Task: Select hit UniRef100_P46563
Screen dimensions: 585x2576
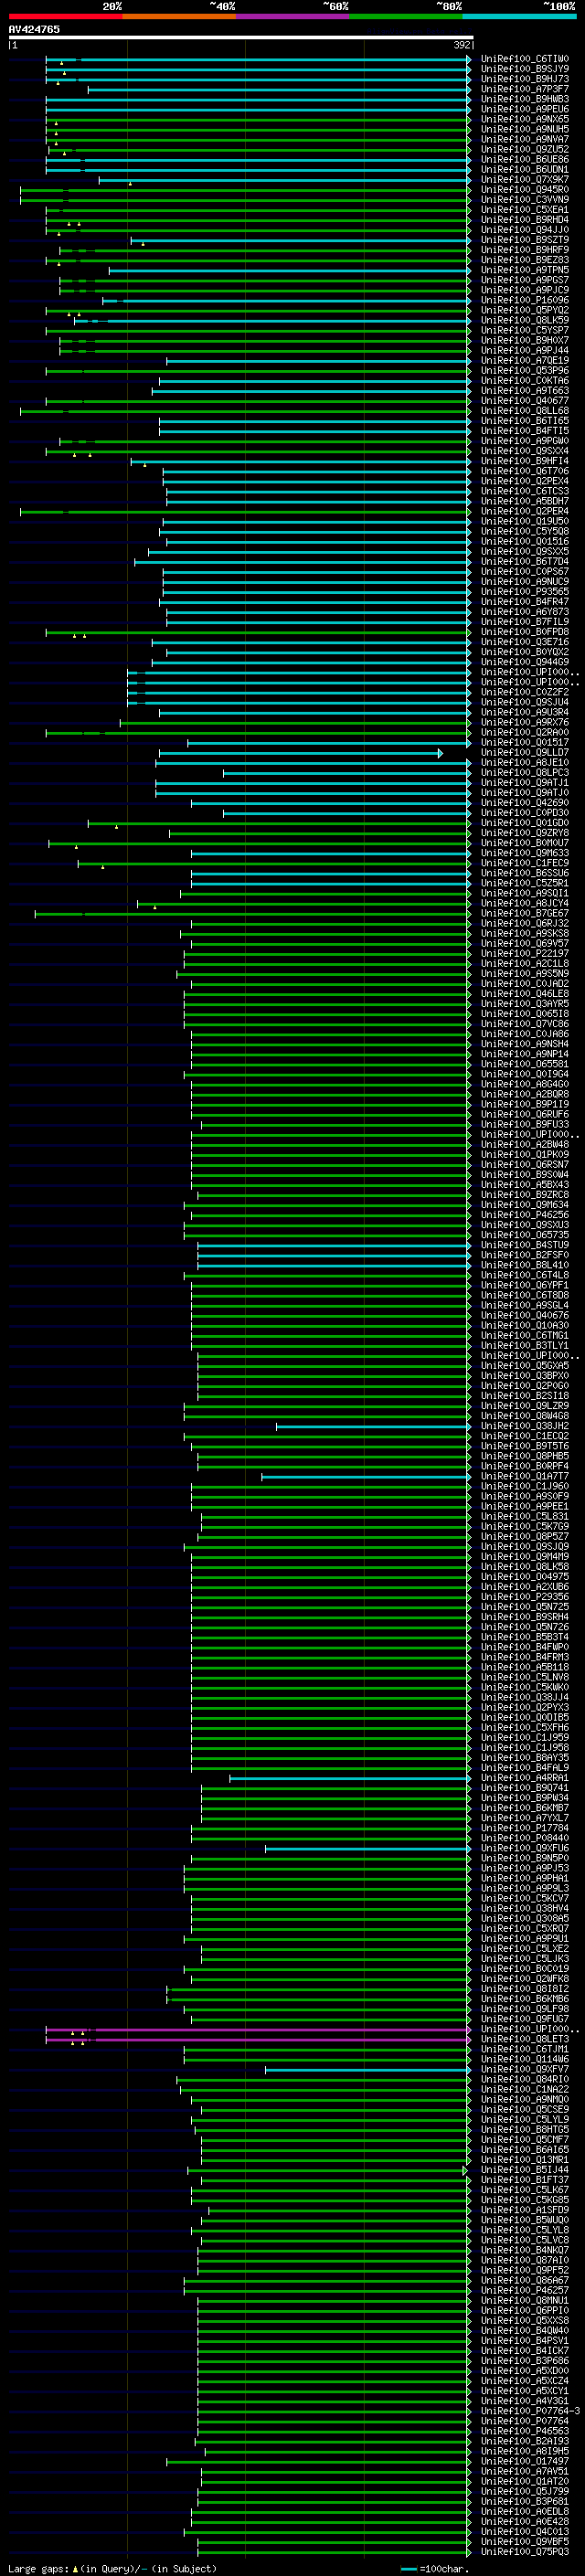Action: click(x=525, y=2432)
